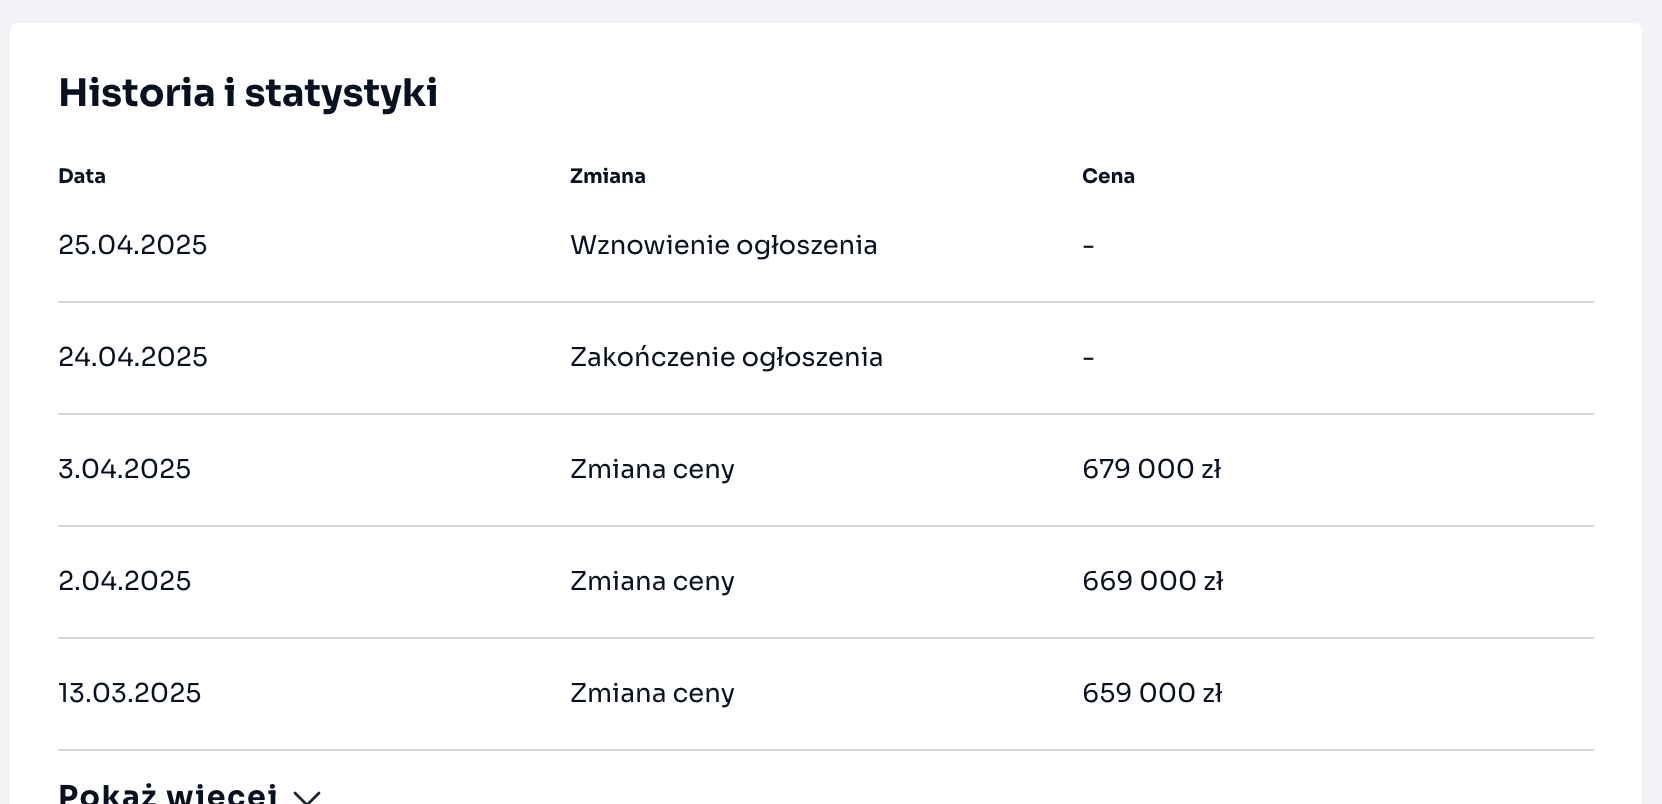Click the Zmiana column header
Image resolution: width=1662 pixels, height=804 pixels.
tap(608, 176)
